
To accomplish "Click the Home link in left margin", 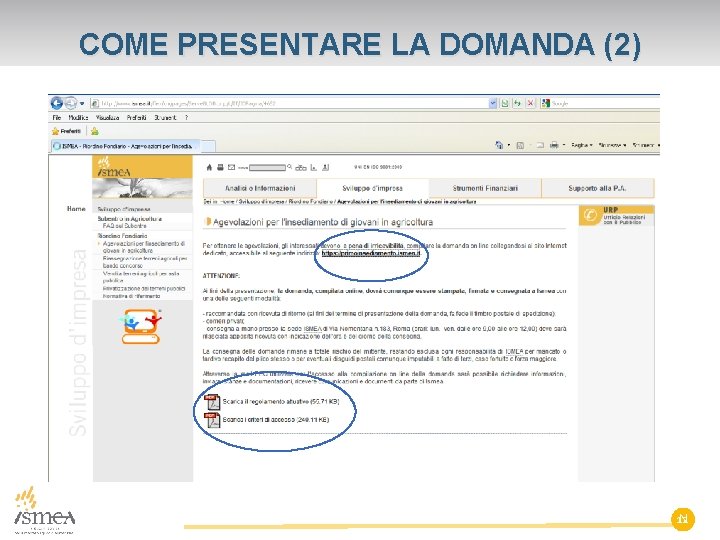I will pos(76,208).
